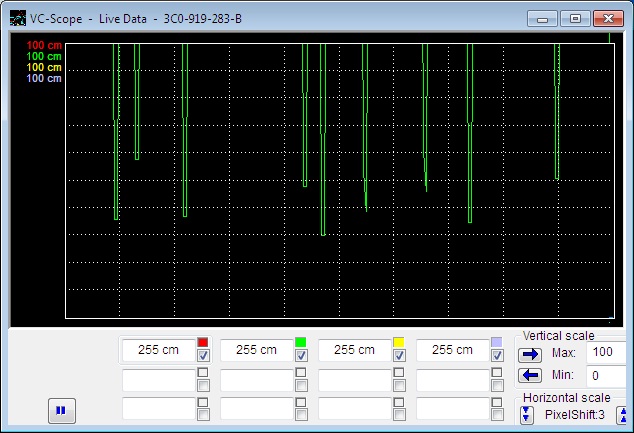Click the right arrow beside Max
This screenshot has width=634, height=433.
[529, 353]
